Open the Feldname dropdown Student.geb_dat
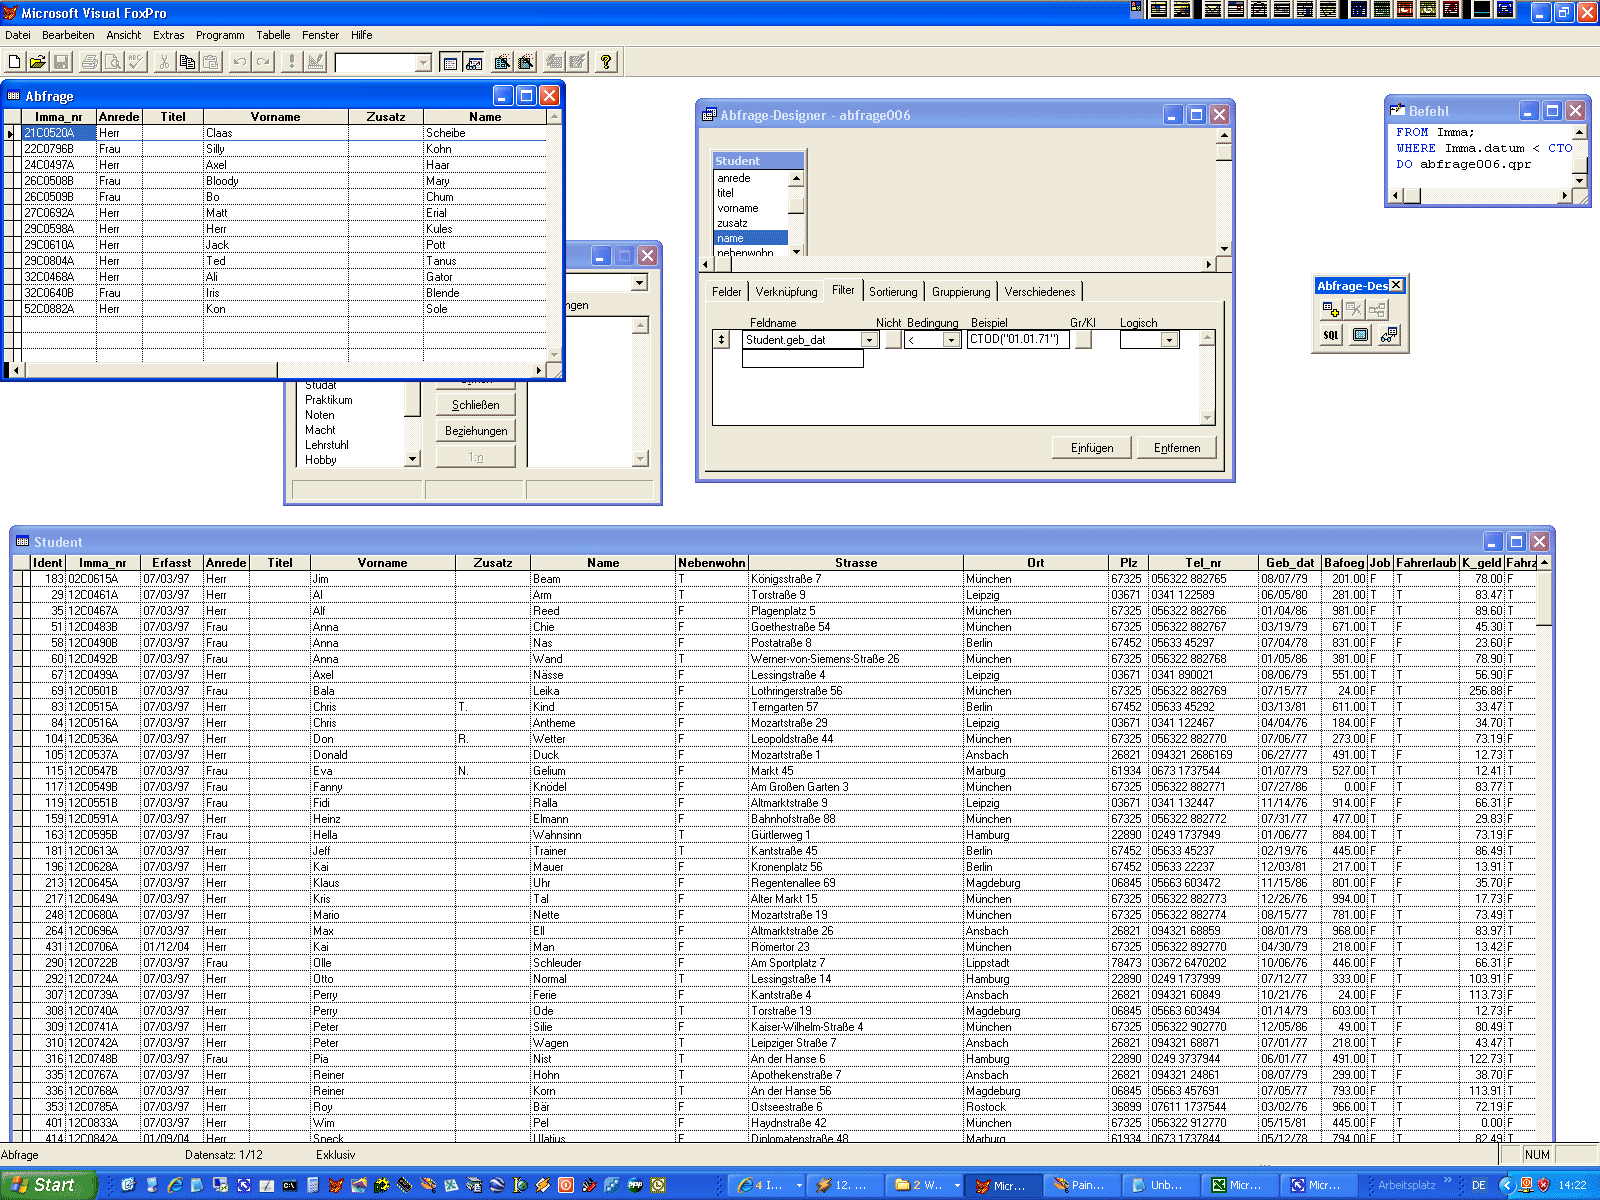 [x=869, y=340]
